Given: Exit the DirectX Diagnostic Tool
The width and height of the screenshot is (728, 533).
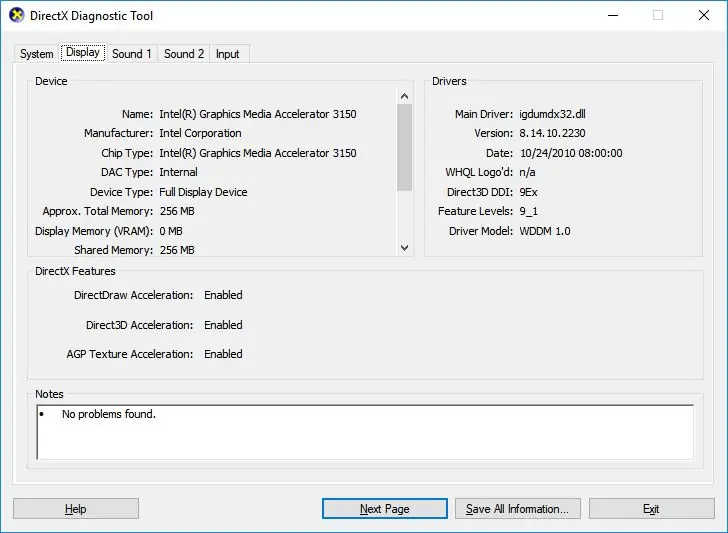Looking at the screenshot, I should (651, 509).
